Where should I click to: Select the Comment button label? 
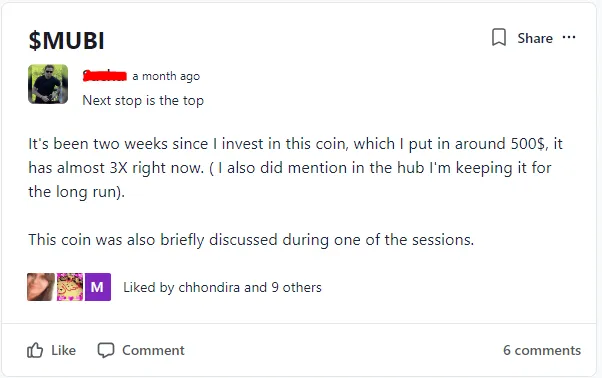[x=153, y=350]
